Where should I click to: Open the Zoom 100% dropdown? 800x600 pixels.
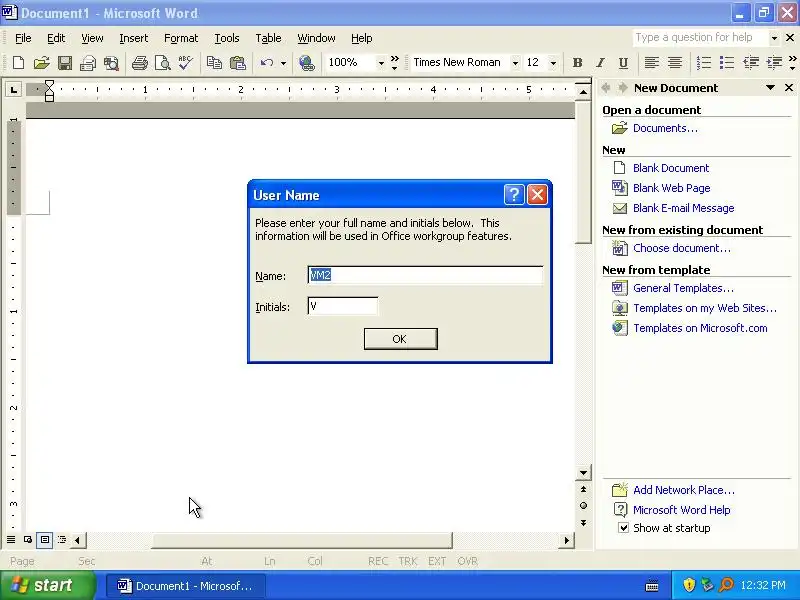[381, 63]
